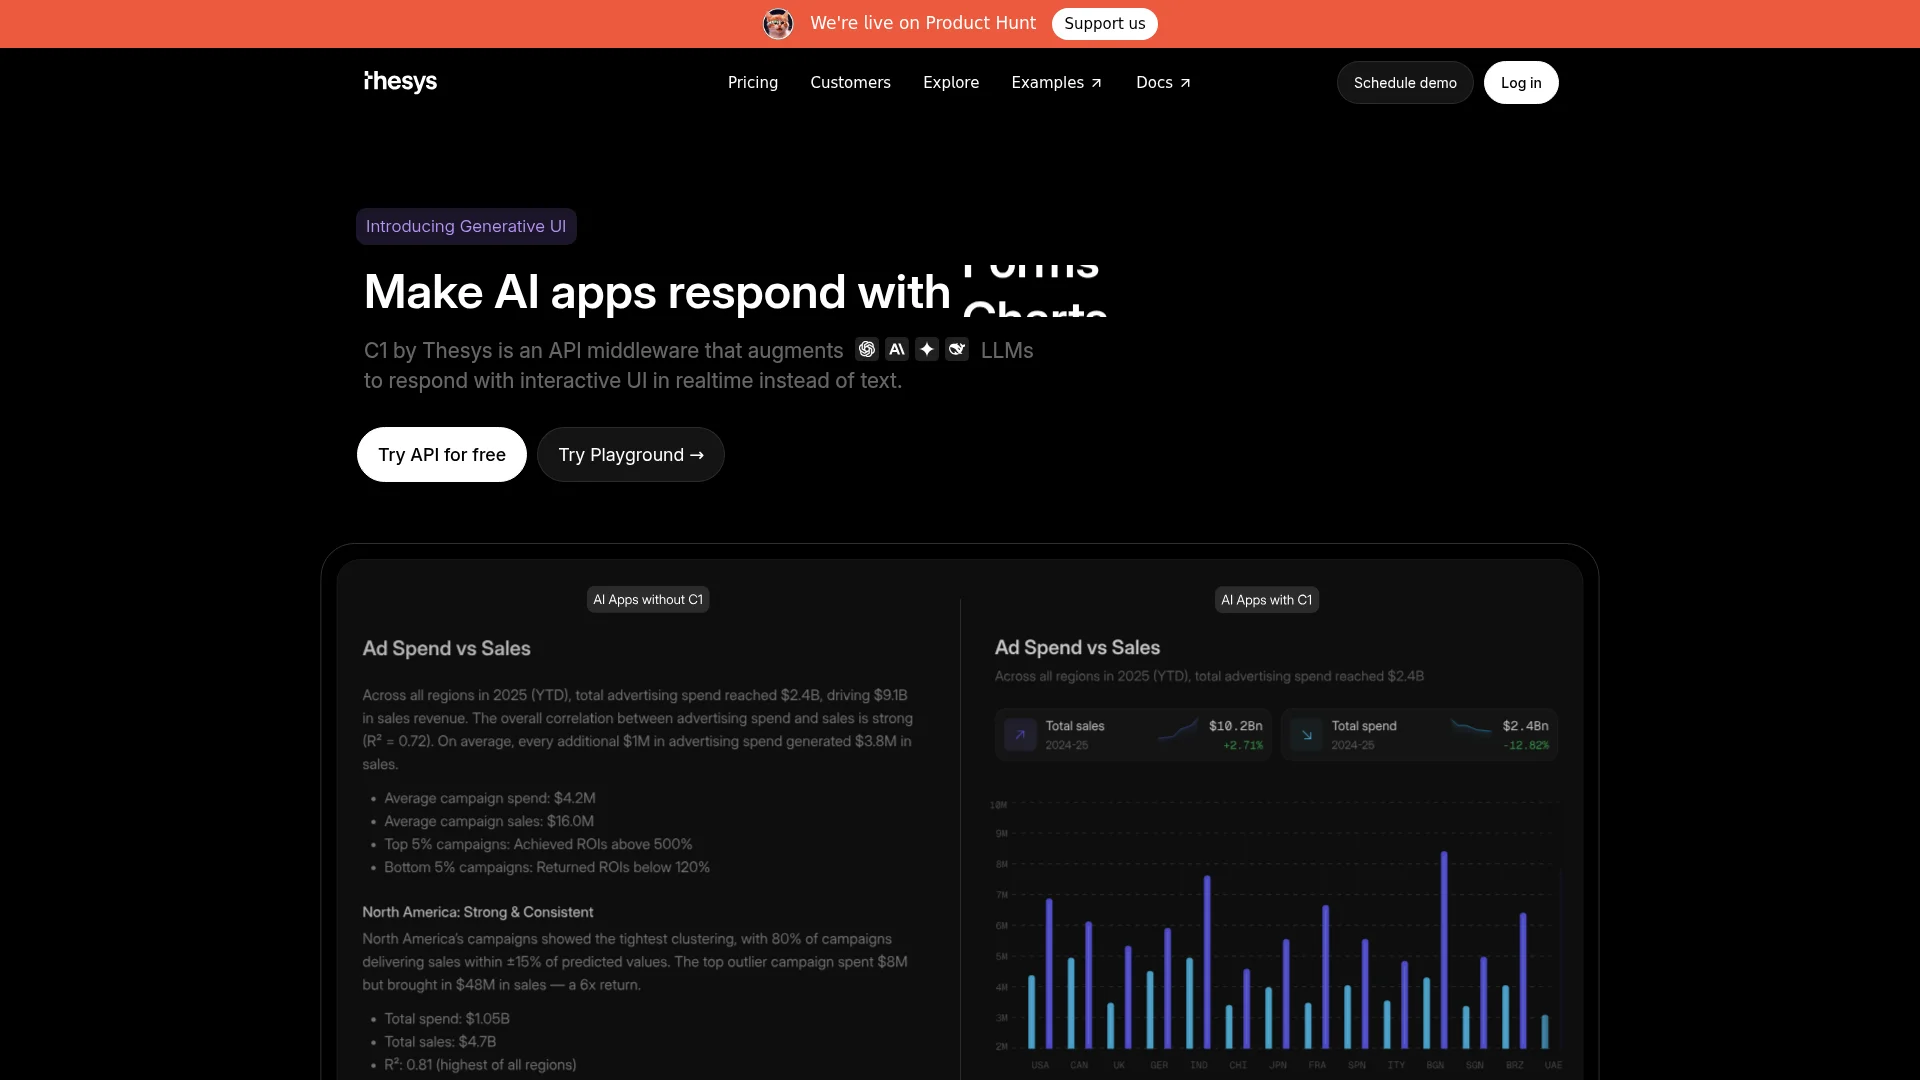
Task: Click the Anthropic logo icon
Action: tap(897, 349)
